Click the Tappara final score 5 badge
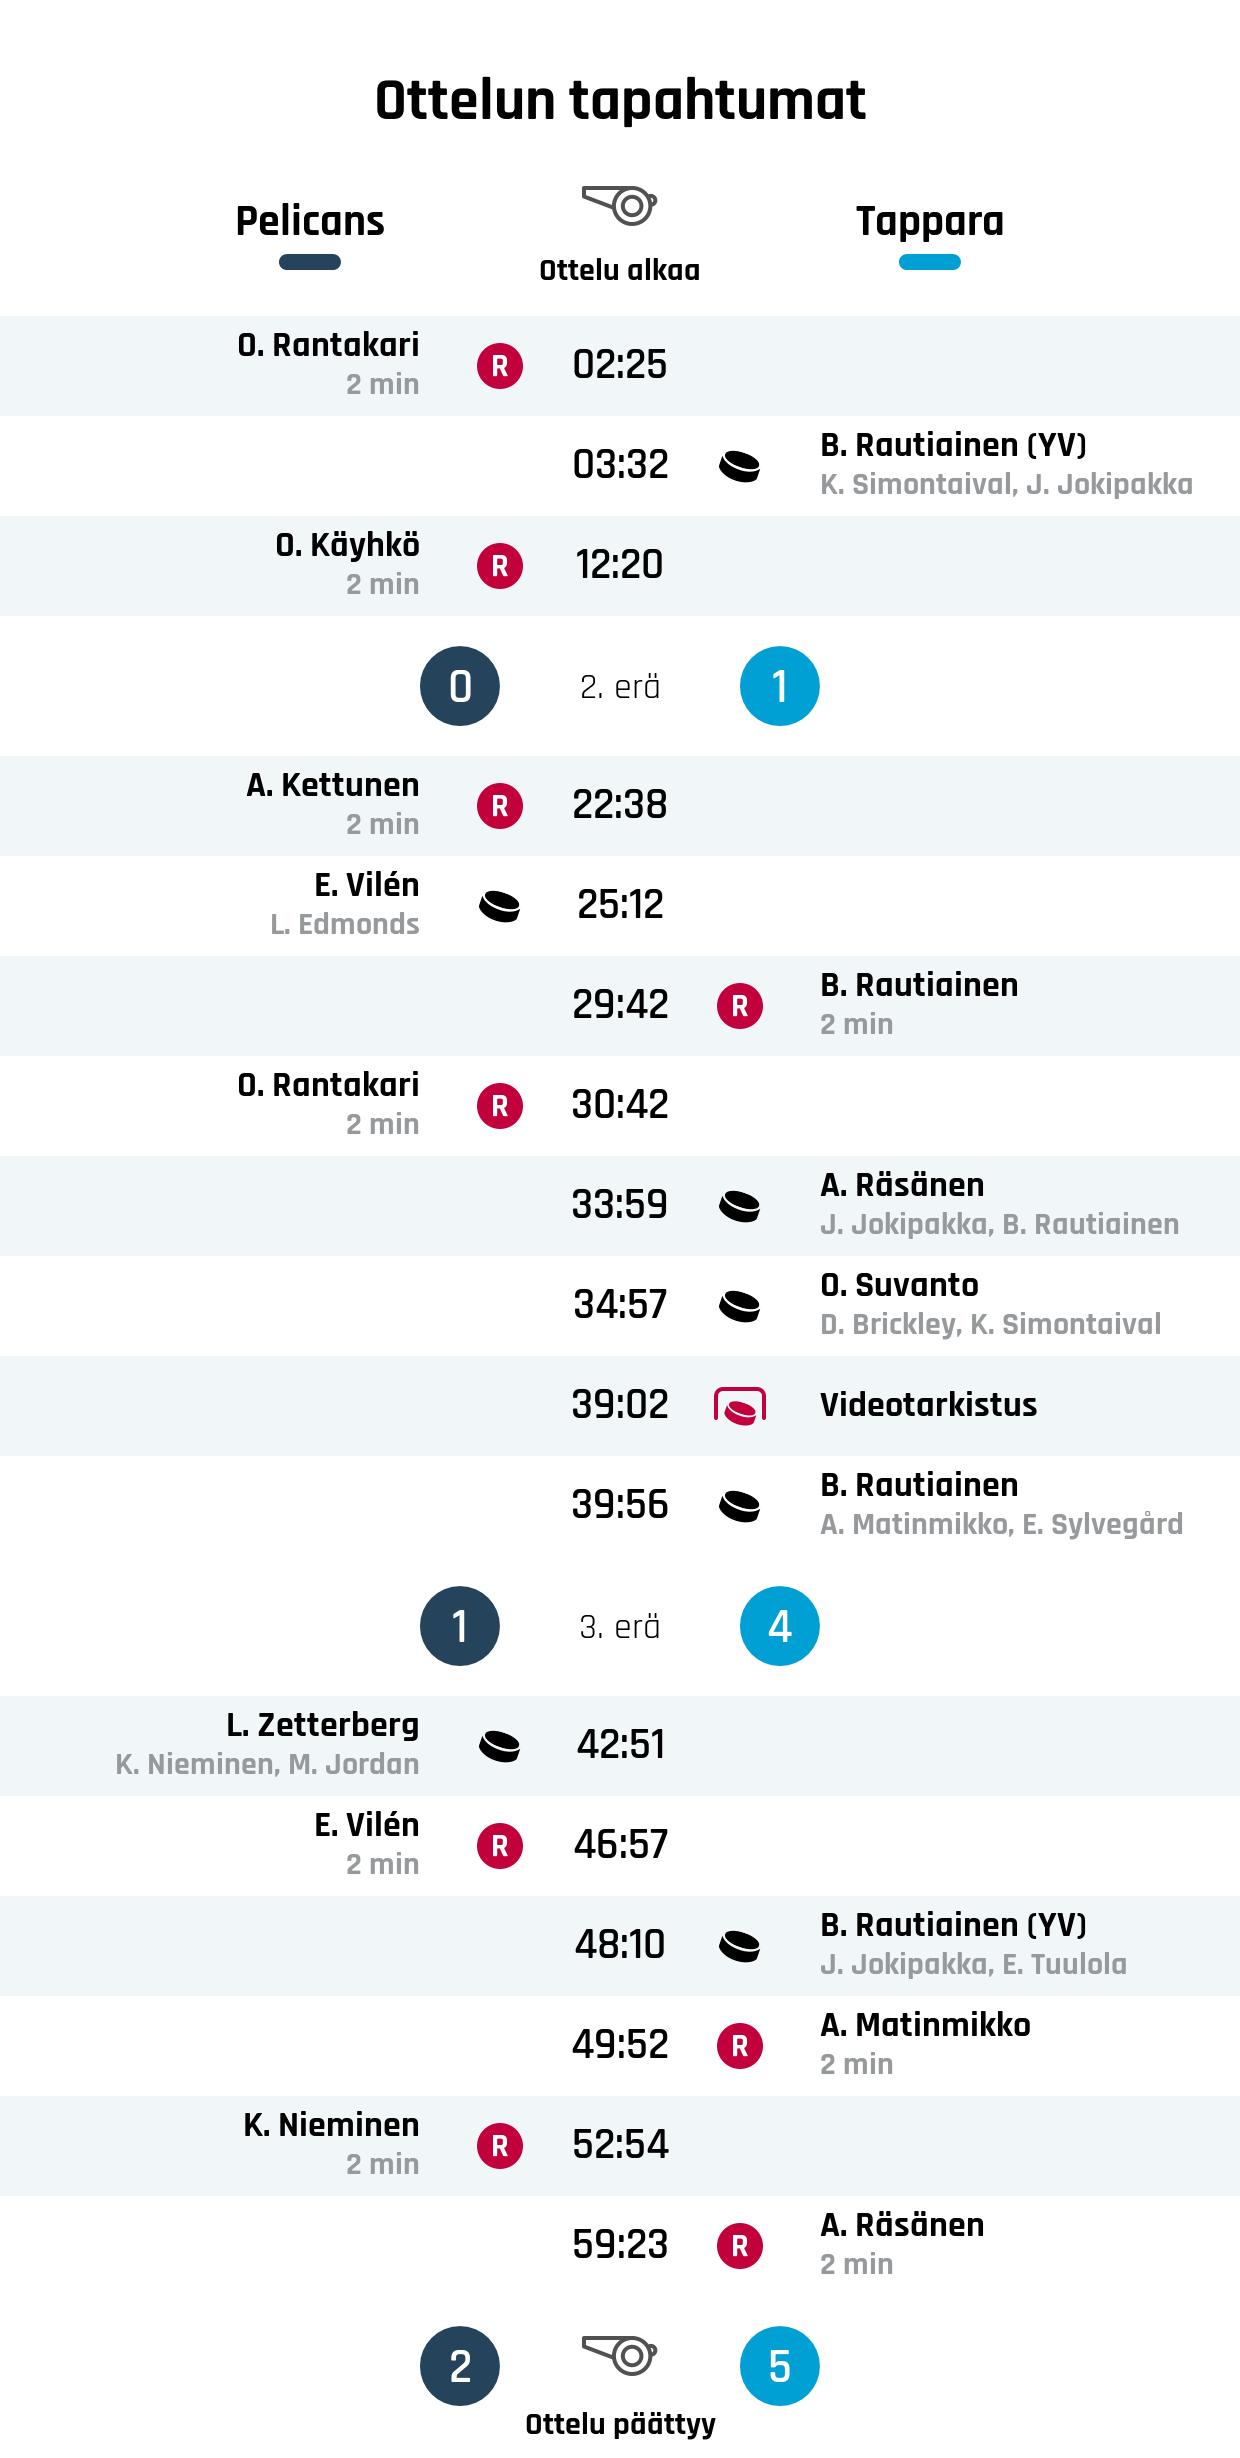Screen dimensions: 1240x2458 pyautogui.click(x=780, y=2366)
